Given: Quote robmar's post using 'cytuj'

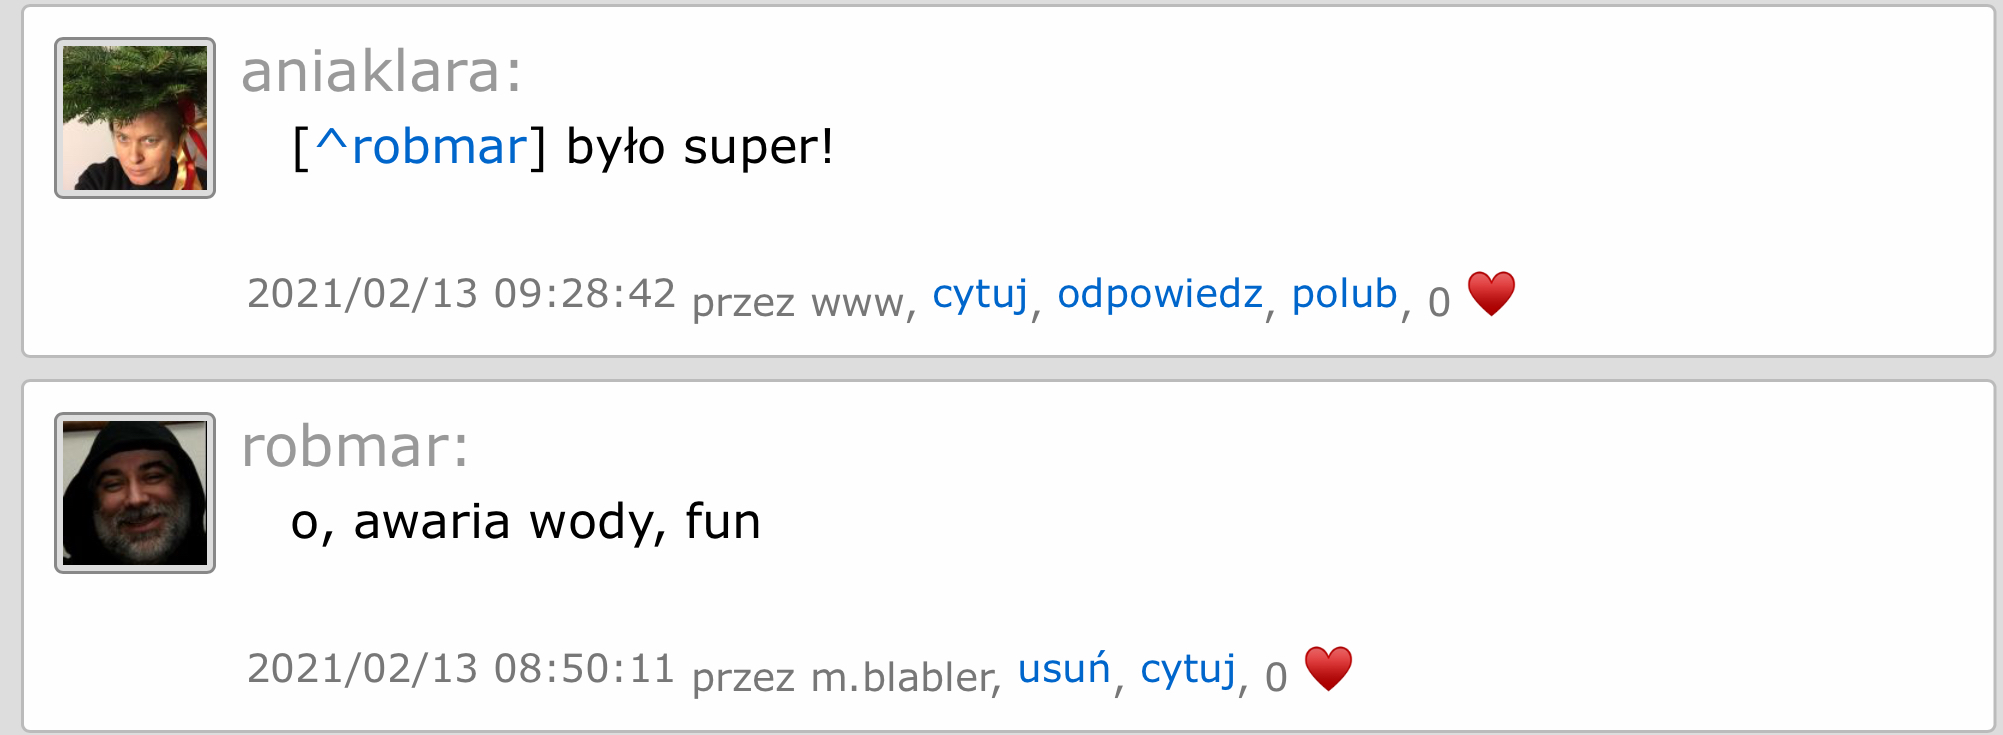Looking at the screenshot, I should (x=1188, y=668).
